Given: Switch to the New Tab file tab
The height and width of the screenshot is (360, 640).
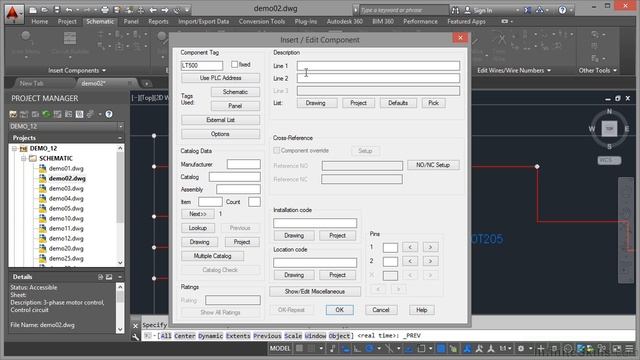Looking at the screenshot, I should pos(32,84).
